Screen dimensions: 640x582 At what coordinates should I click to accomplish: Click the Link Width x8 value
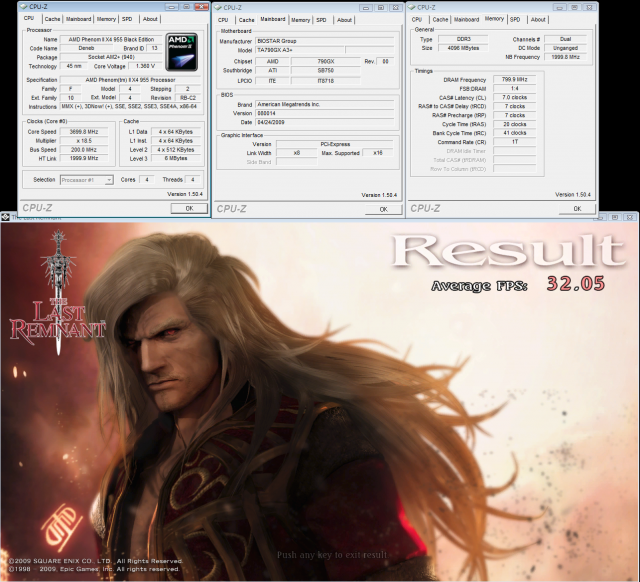click(297, 153)
